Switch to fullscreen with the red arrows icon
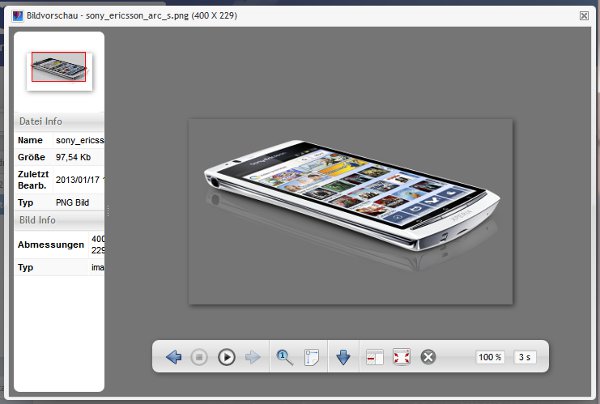 click(402, 357)
